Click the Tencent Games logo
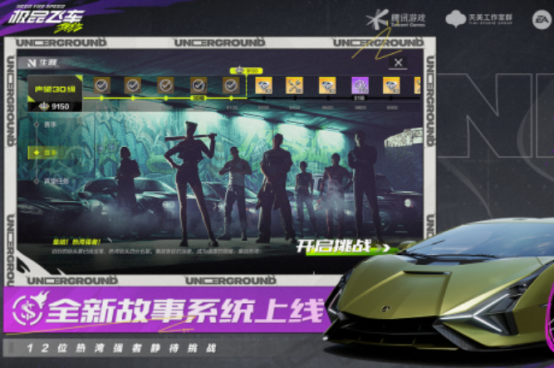 [396, 19]
